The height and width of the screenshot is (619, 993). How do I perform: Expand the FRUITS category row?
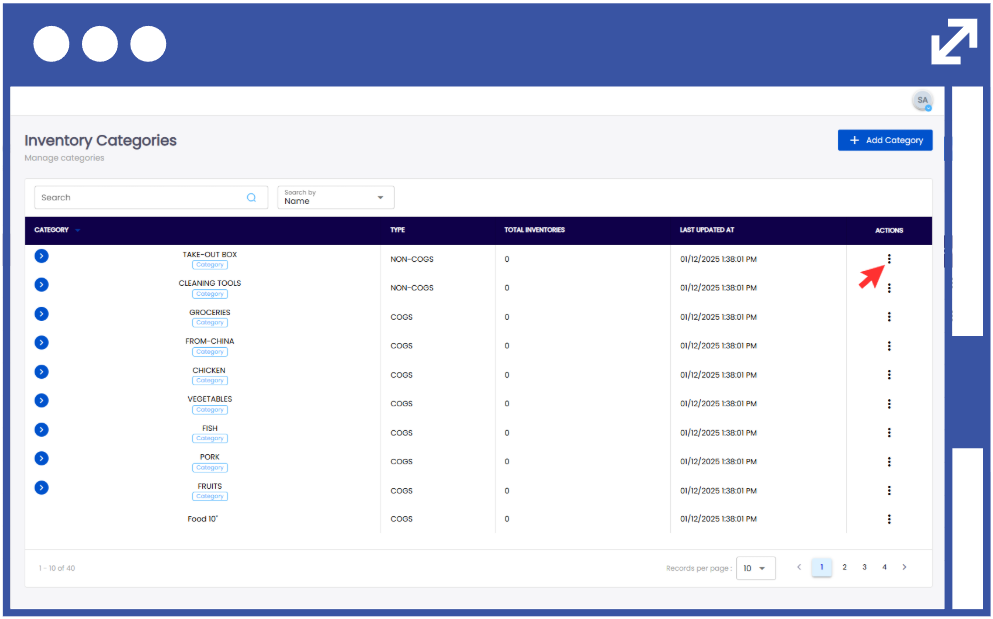[x=41, y=488]
